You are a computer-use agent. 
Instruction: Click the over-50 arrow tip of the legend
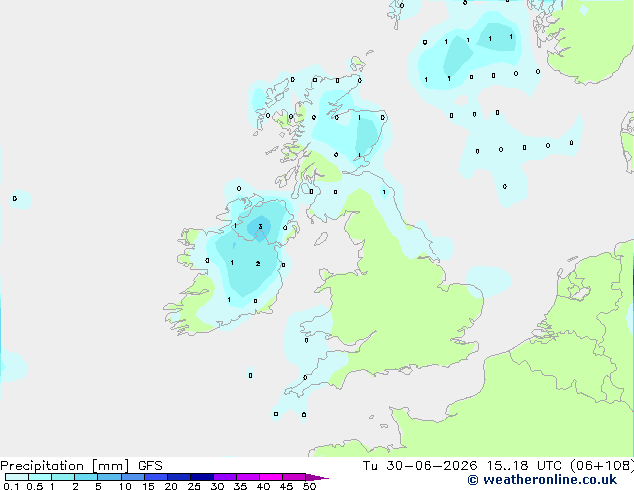(317, 477)
